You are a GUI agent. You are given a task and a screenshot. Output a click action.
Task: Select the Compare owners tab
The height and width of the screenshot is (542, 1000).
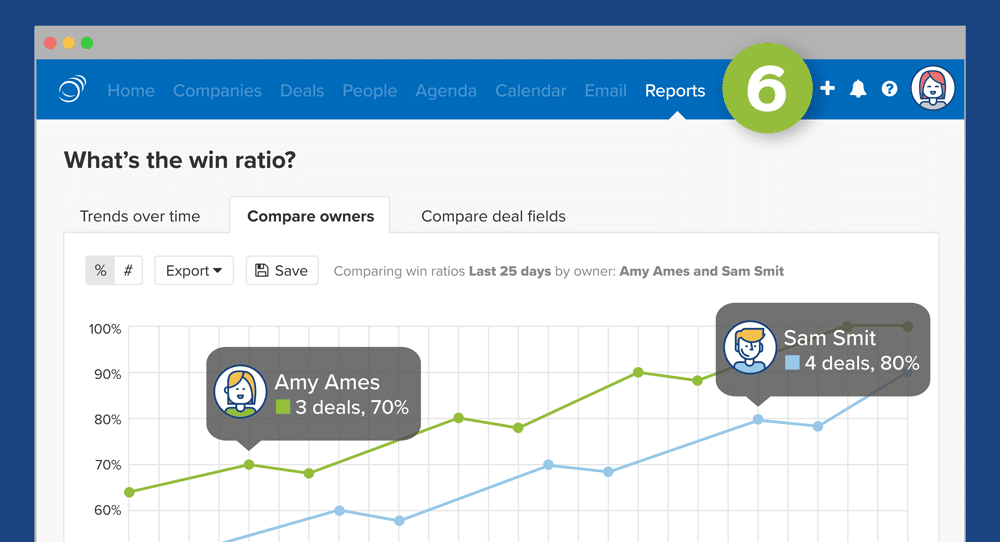[310, 216]
